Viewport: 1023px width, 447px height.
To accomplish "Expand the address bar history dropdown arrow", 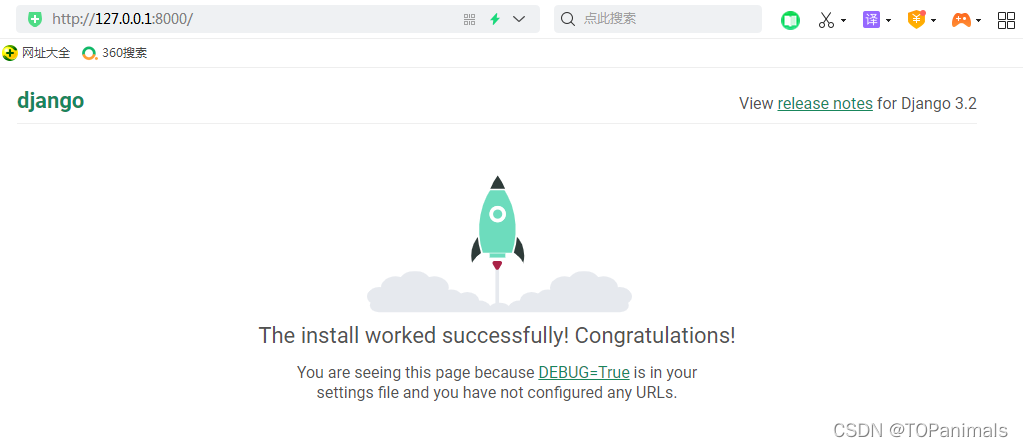I will tap(519, 20).
